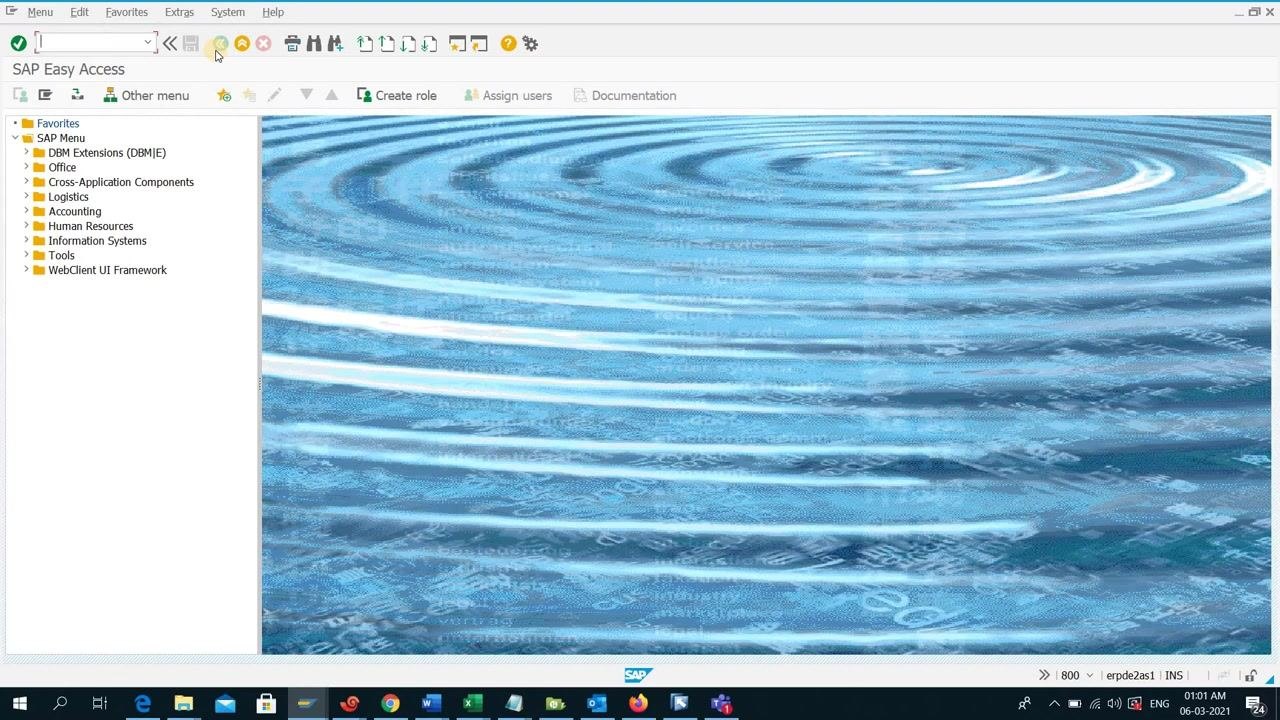Screen dimensions: 1280x720
Task: Open Customize Local Layout gear icon
Action: (530, 43)
